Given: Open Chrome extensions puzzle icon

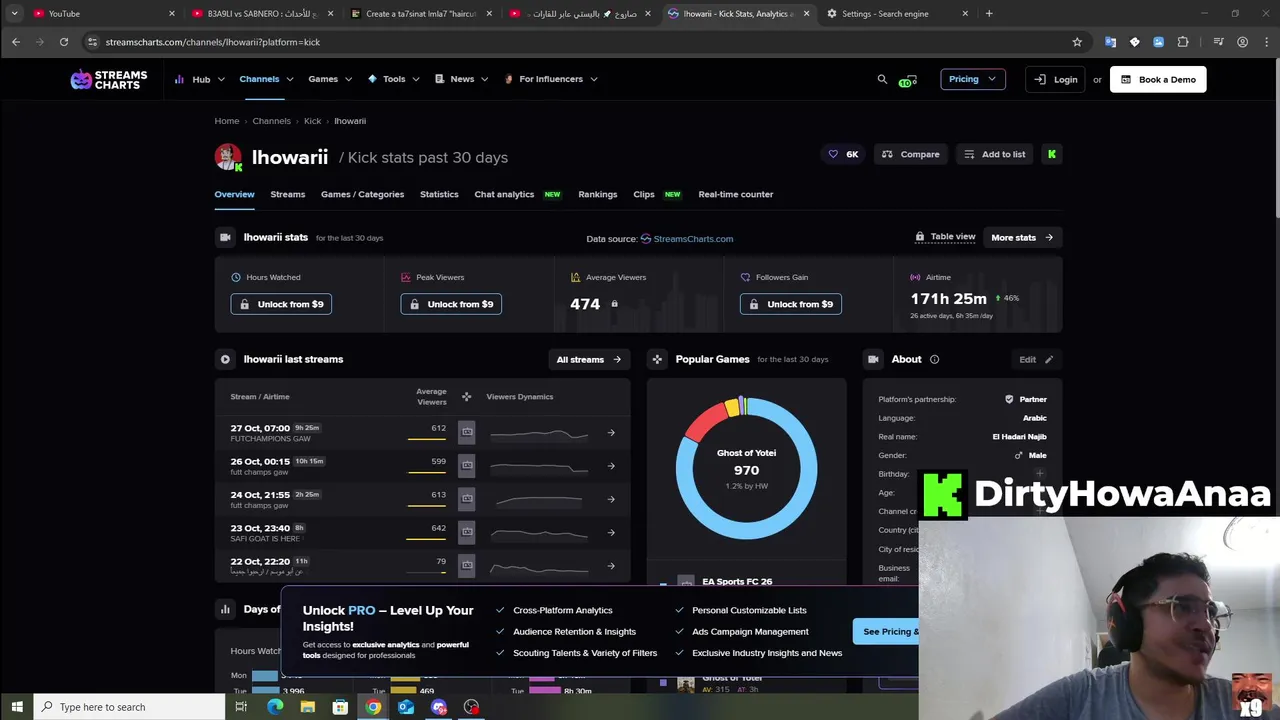Looking at the screenshot, I should 1183,42.
